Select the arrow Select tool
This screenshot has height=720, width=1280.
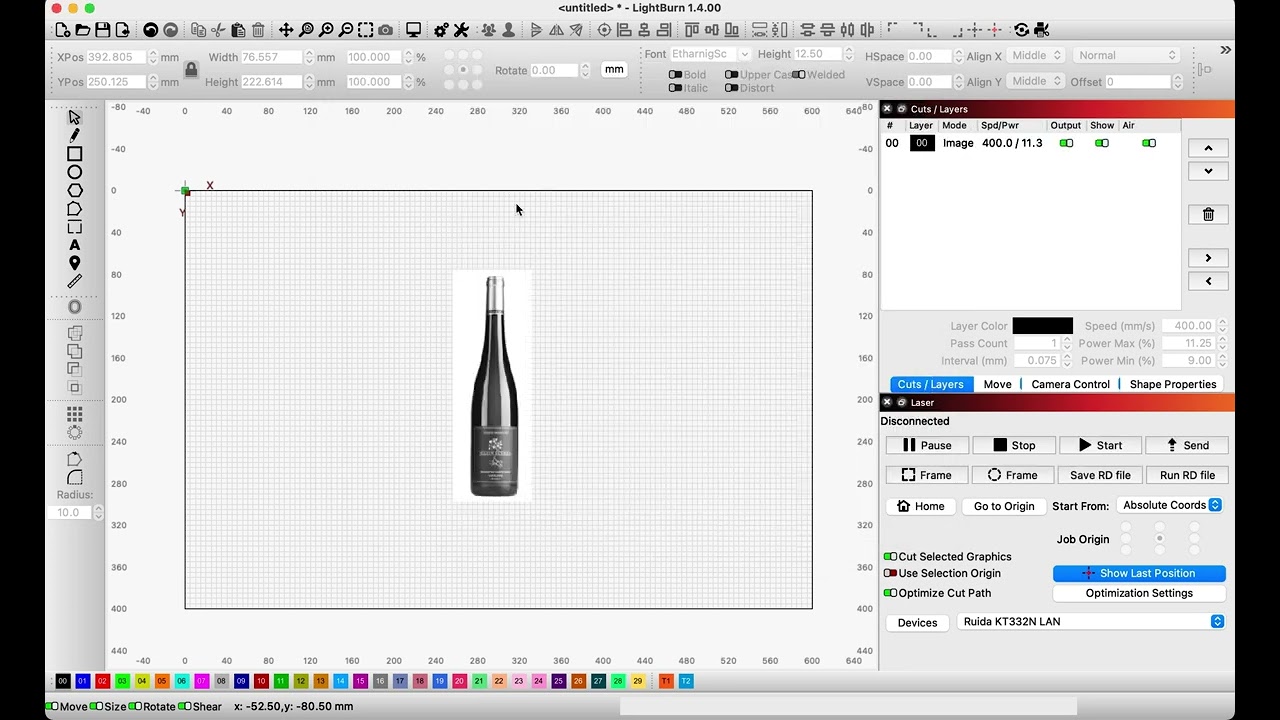(74, 117)
